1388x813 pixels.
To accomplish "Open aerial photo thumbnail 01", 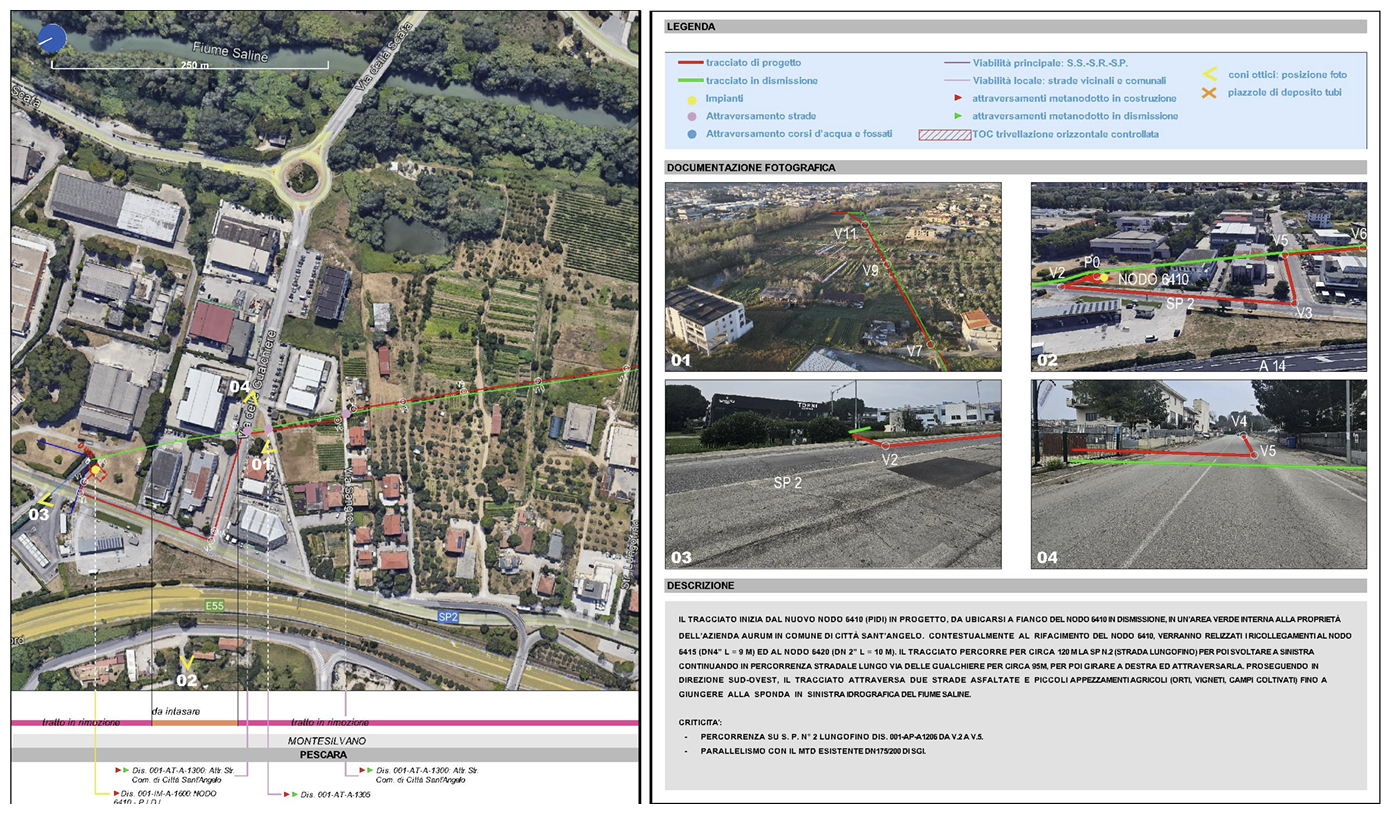I will (833, 276).
